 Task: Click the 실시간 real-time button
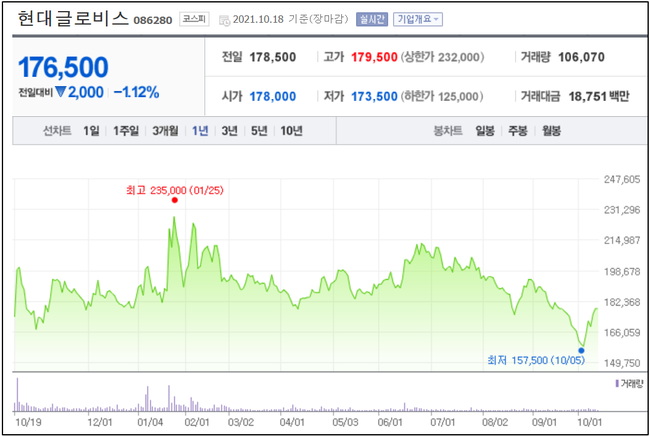tap(372, 19)
